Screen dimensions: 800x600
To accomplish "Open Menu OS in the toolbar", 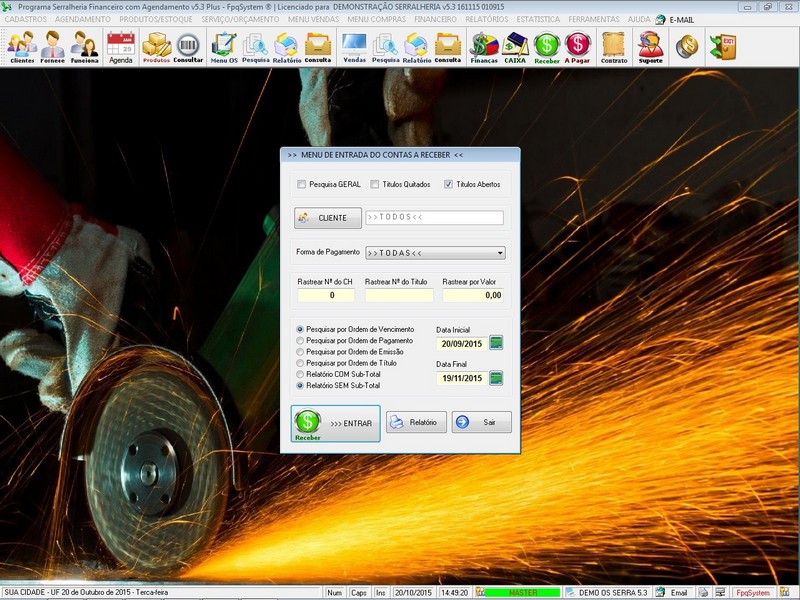I will coord(224,46).
